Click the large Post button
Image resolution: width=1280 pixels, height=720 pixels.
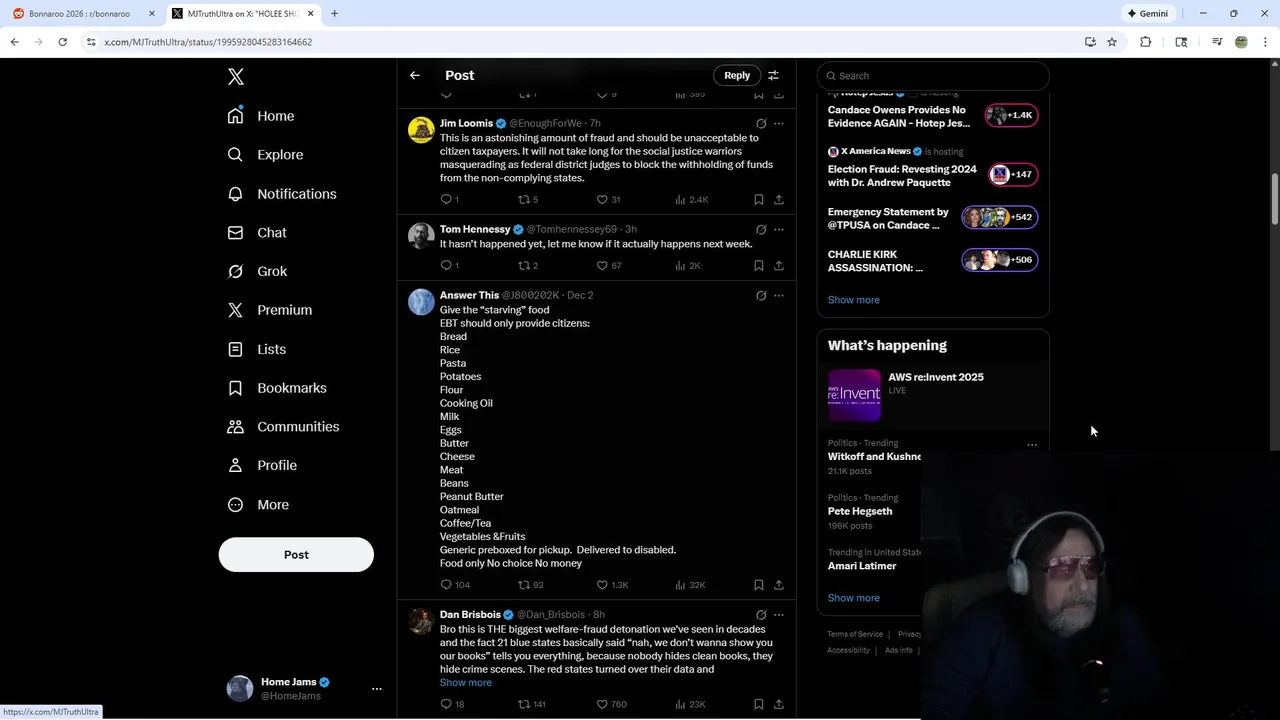(296, 555)
